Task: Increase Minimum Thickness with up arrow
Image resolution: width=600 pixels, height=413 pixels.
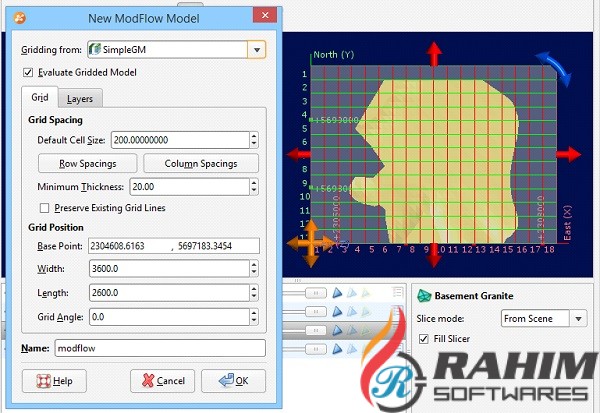Action: (x=254, y=183)
